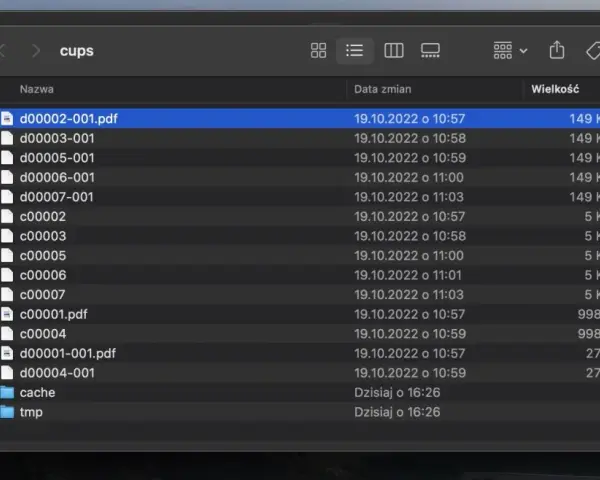Go forward with the forward arrow
This screenshot has width=600, height=480.
point(36,51)
